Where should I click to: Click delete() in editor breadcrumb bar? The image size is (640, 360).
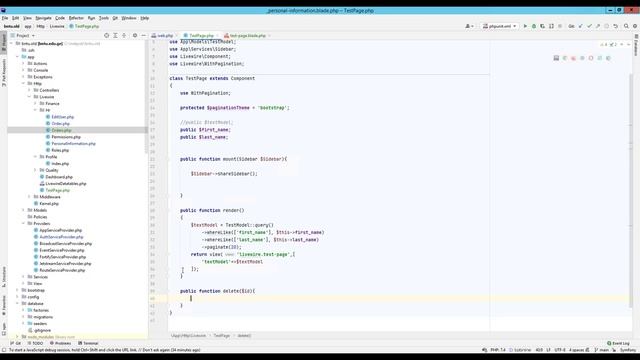244,336
